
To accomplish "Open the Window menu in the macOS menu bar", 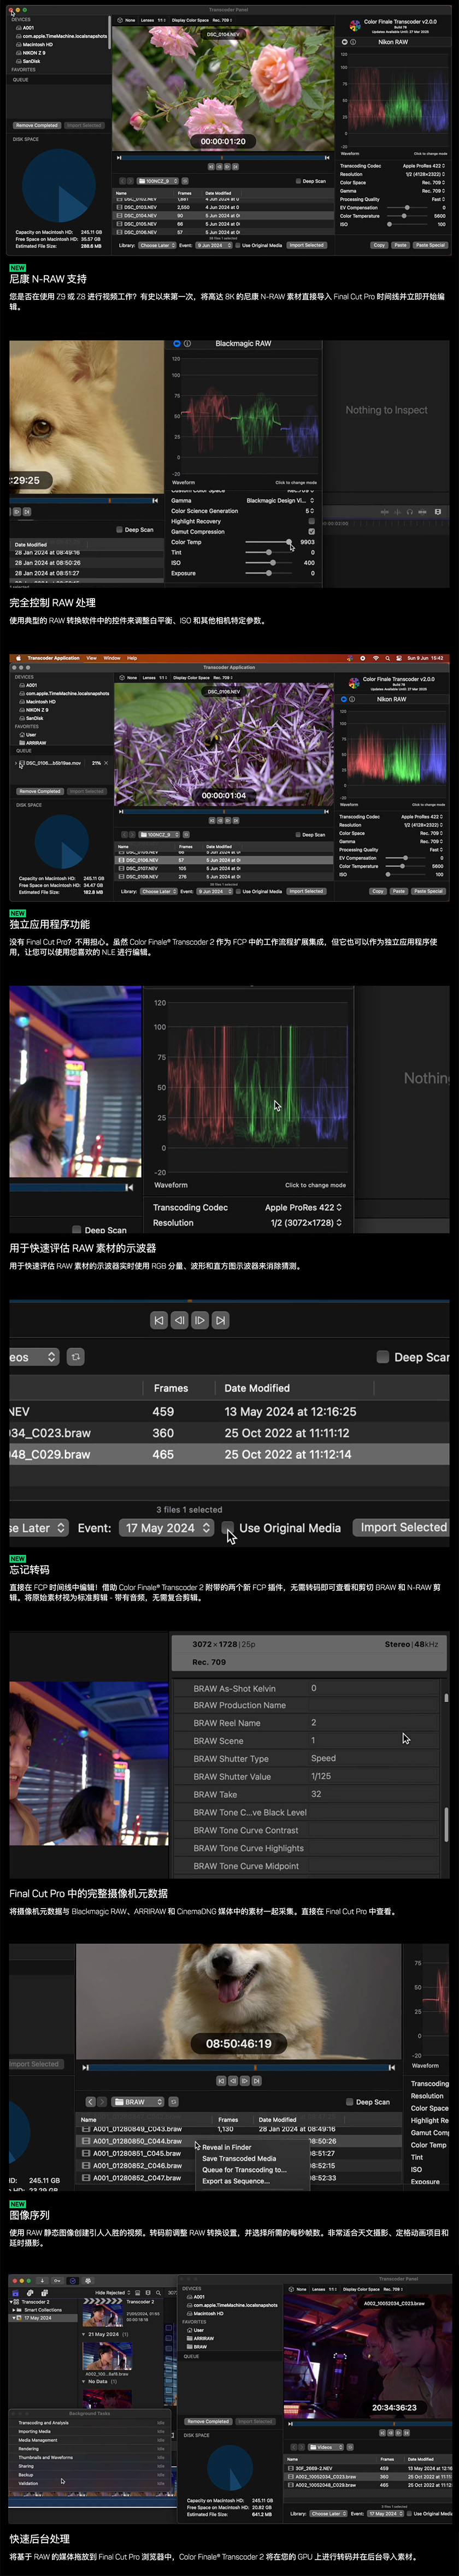I will coord(112,658).
